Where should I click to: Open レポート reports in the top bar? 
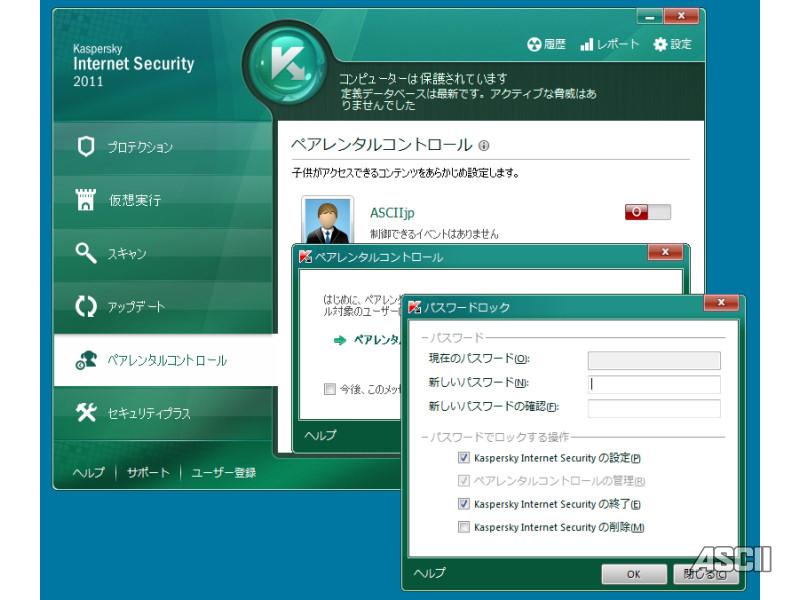tap(610, 44)
